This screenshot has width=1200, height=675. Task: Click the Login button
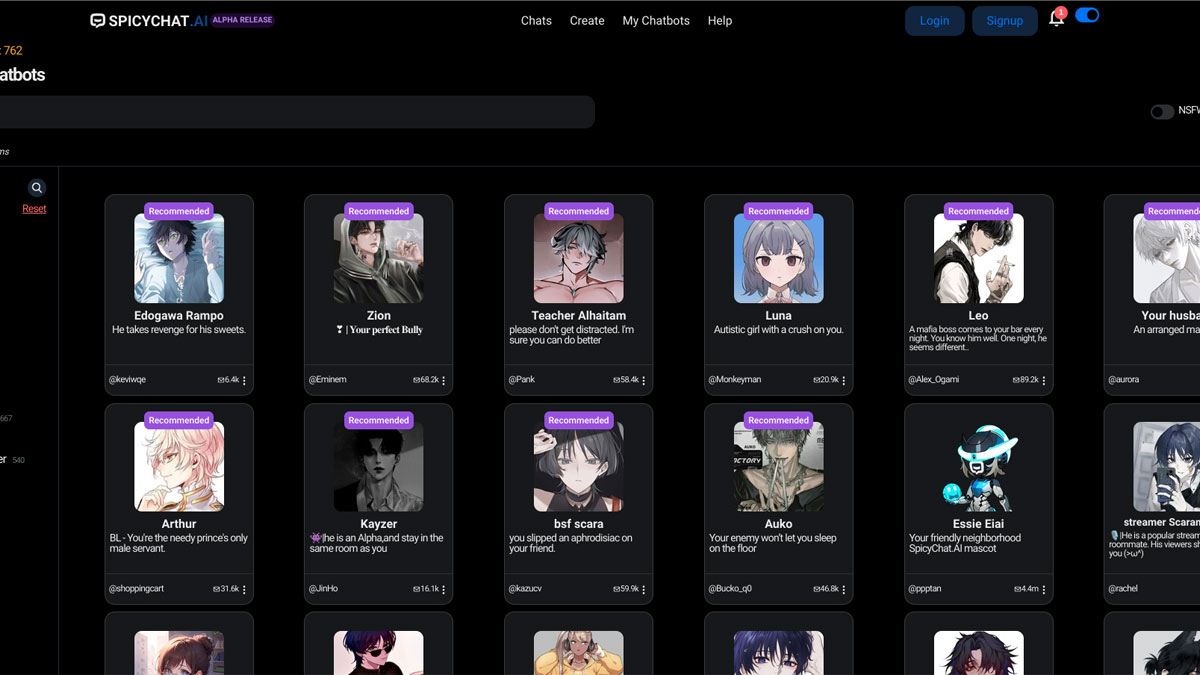point(935,21)
